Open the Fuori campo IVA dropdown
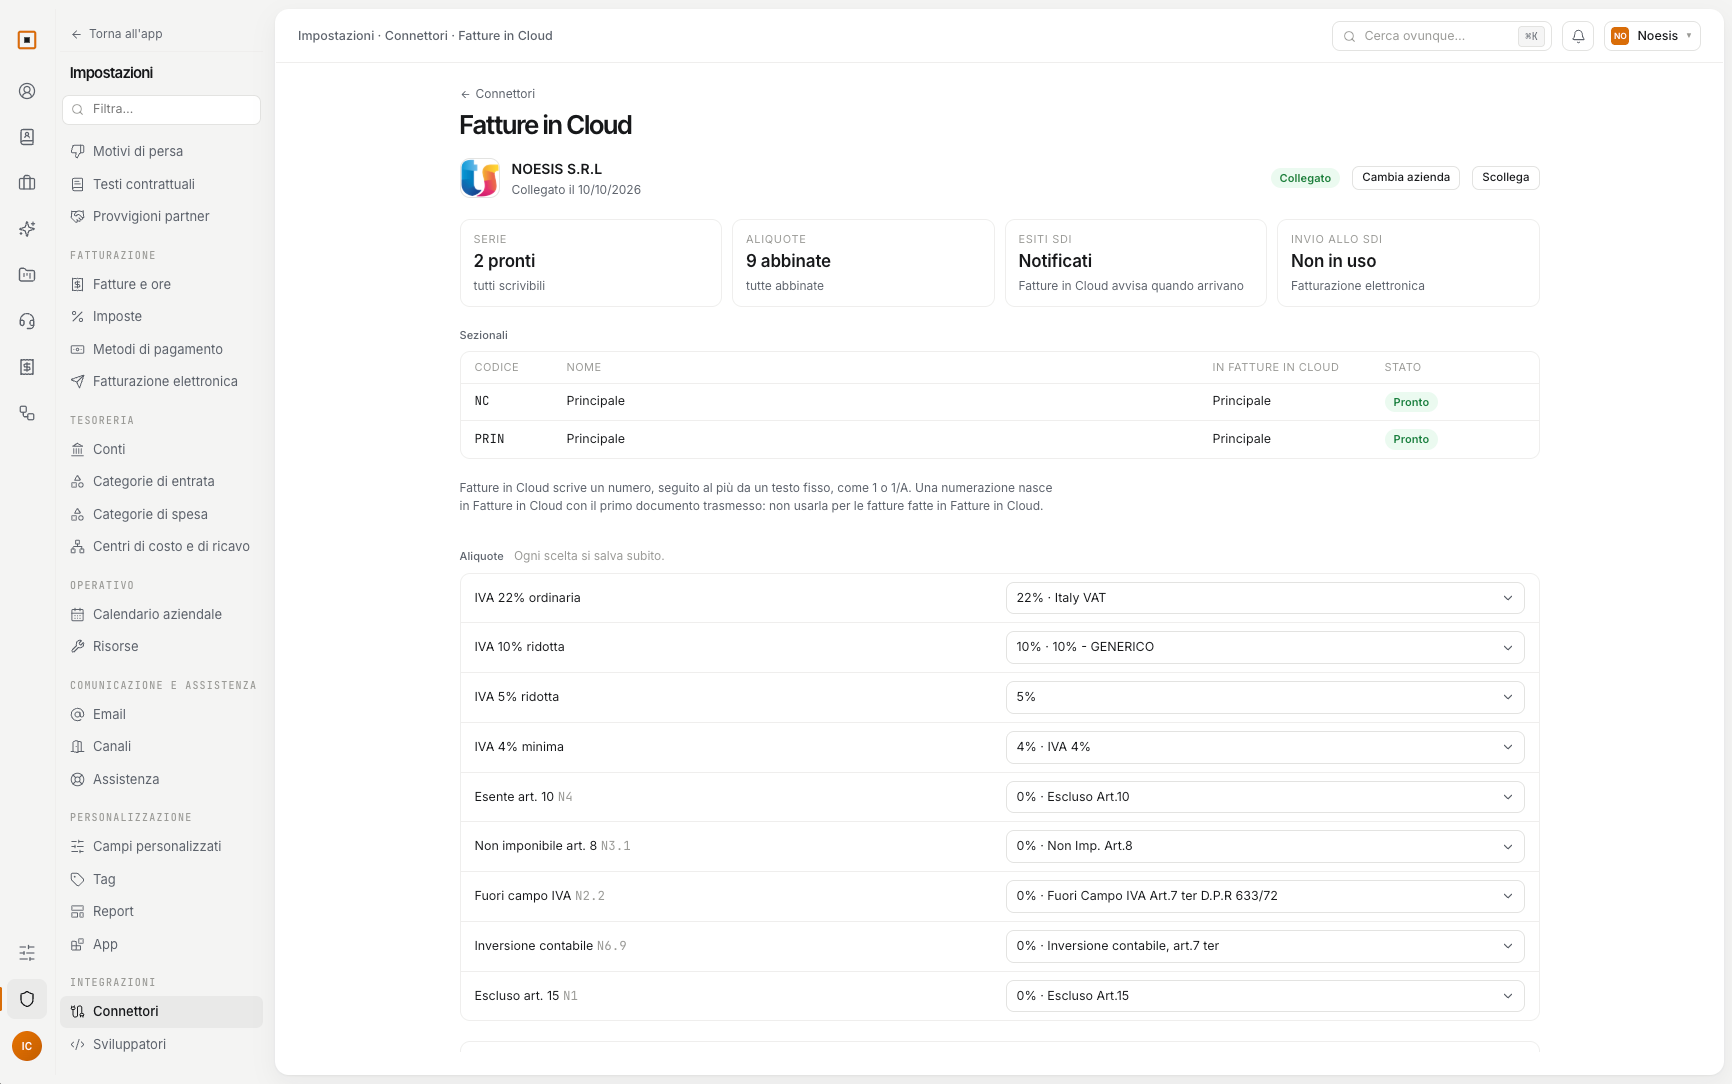This screenshot has width=1732, height=1084. 1265,896
